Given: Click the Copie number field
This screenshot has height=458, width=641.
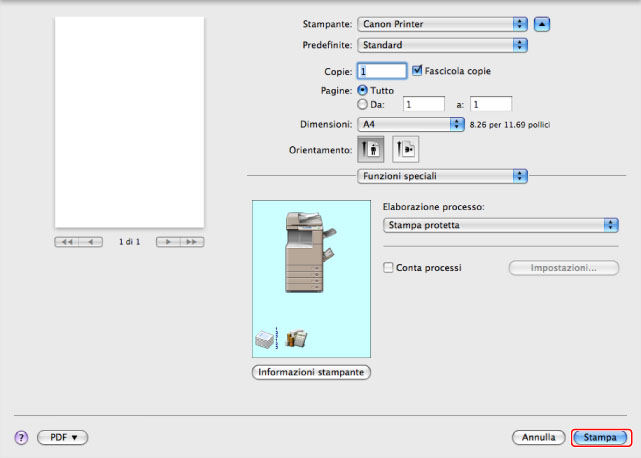Looking at the screenshot, I should pos(381,72).
